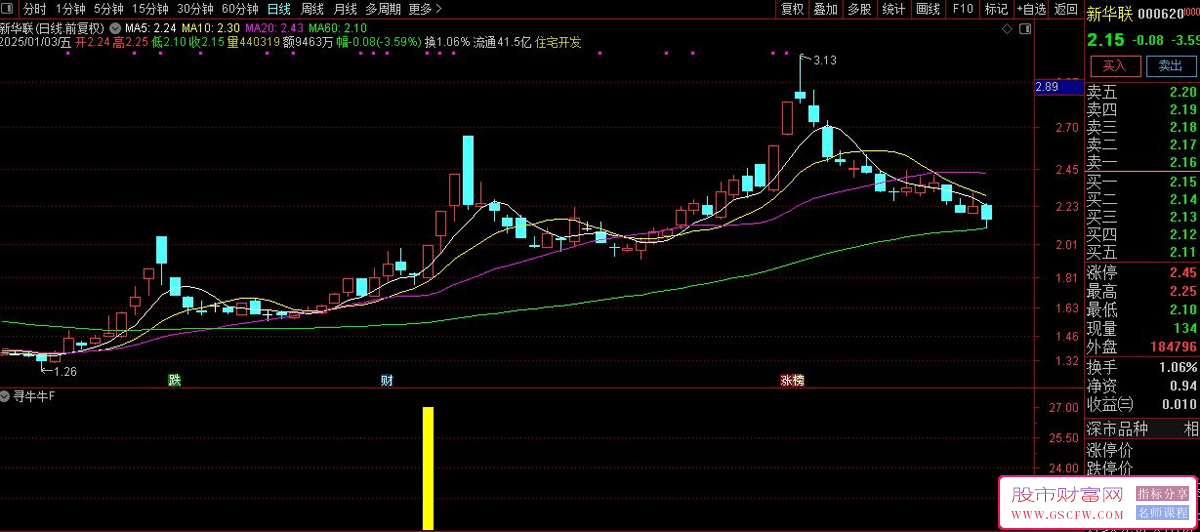
Task: Click the 买二 2.14 bid row
Action: 1142,199
